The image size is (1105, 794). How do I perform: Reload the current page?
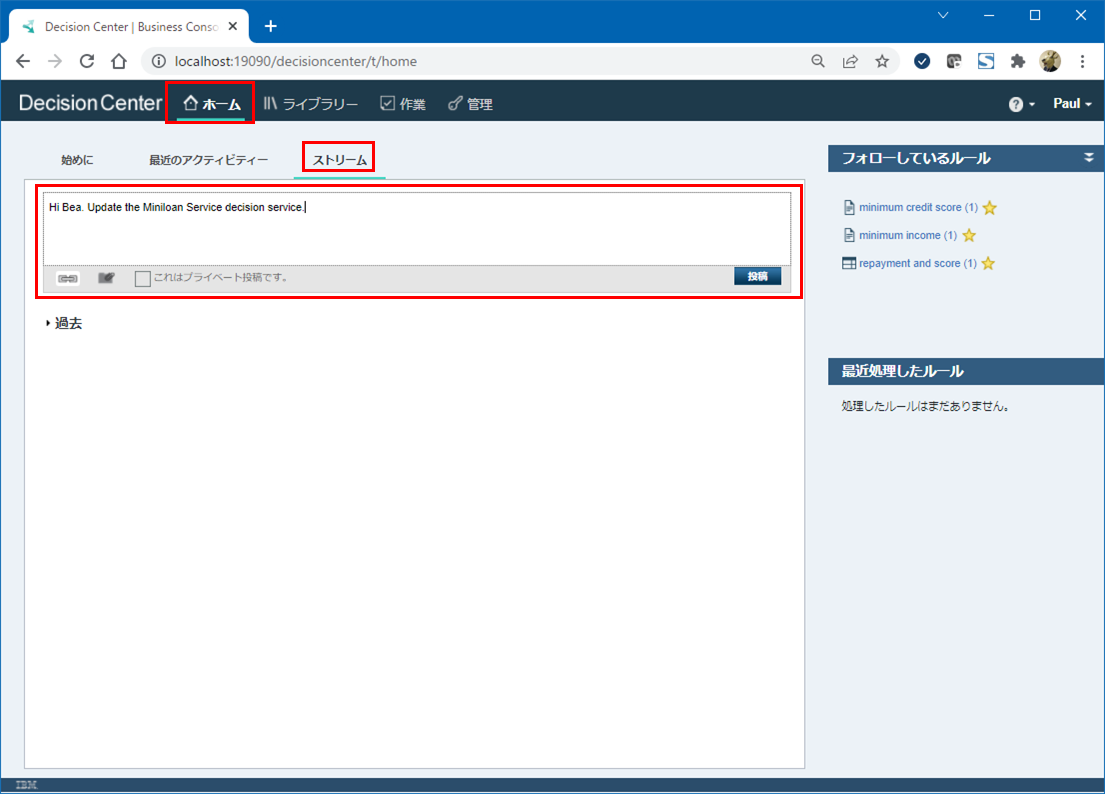[87, 61]
